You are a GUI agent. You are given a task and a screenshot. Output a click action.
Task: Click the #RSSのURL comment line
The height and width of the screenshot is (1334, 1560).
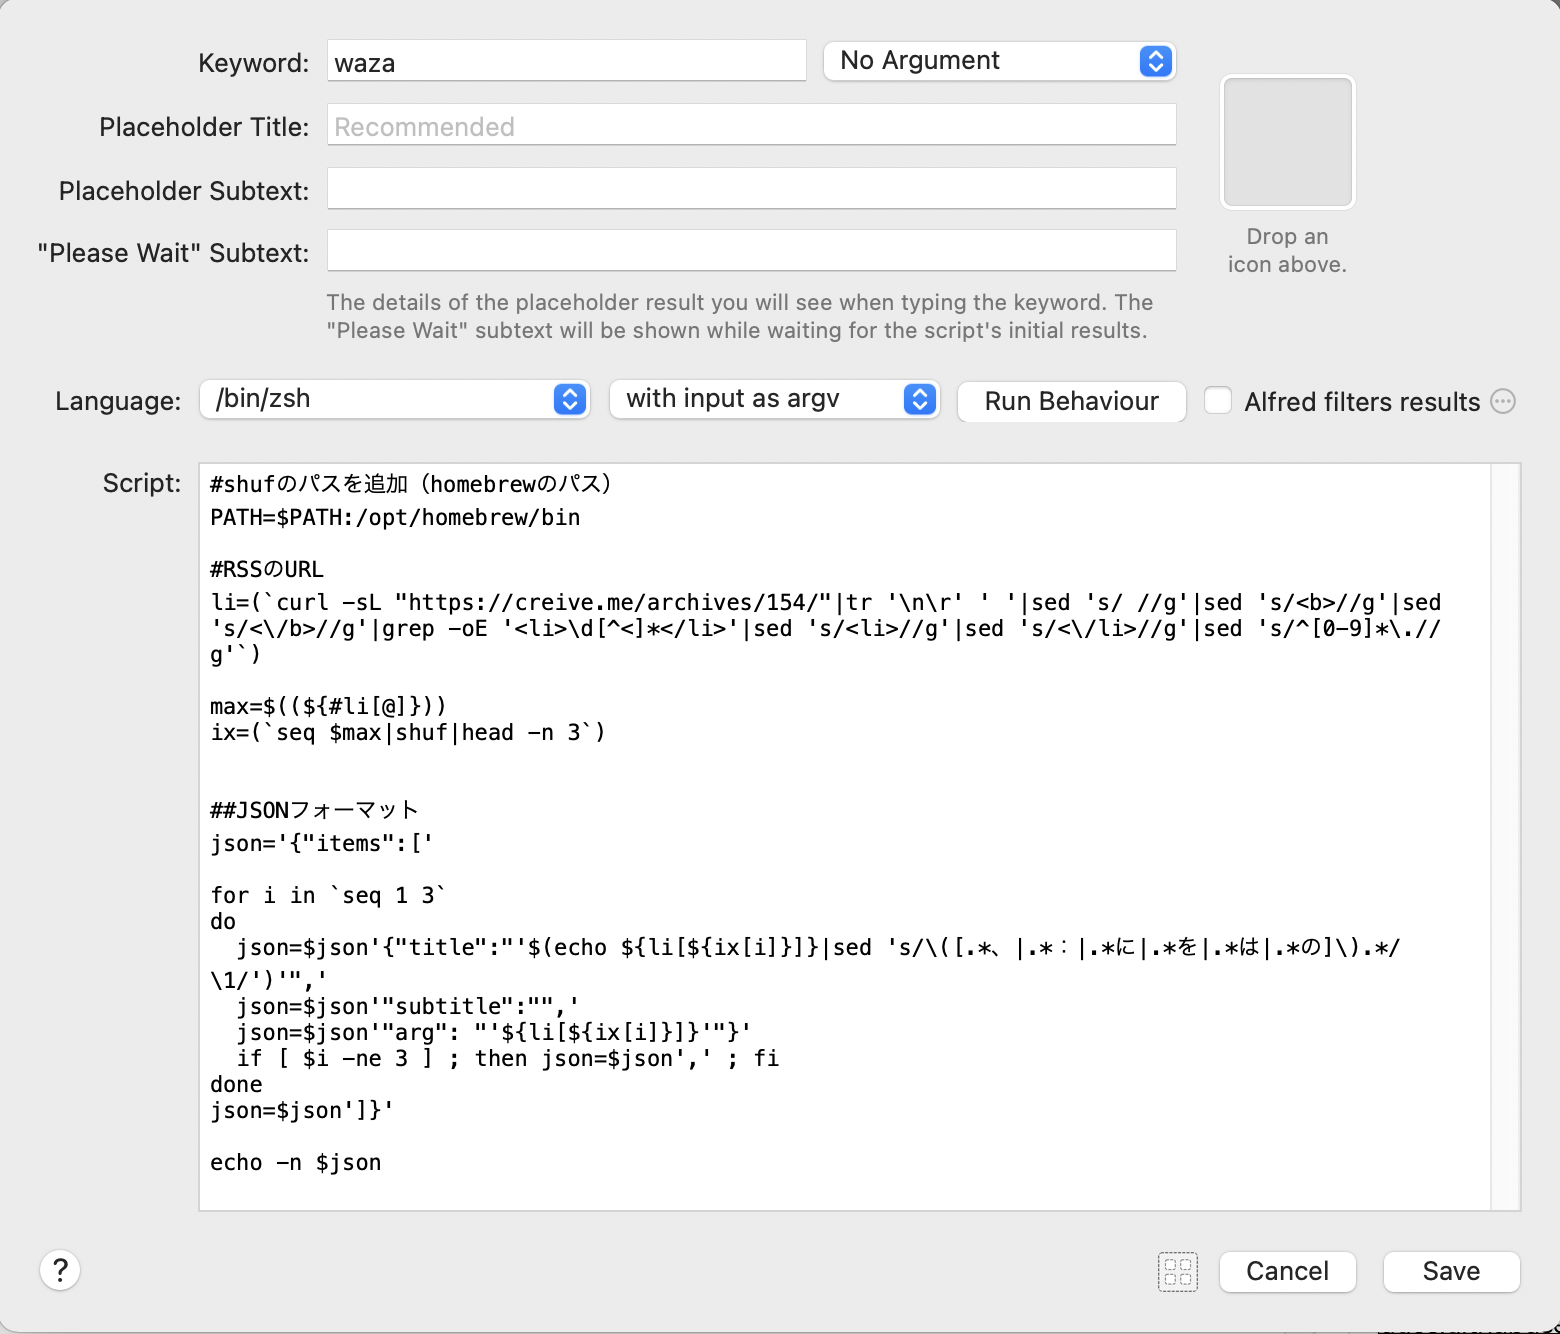(267, 569)
